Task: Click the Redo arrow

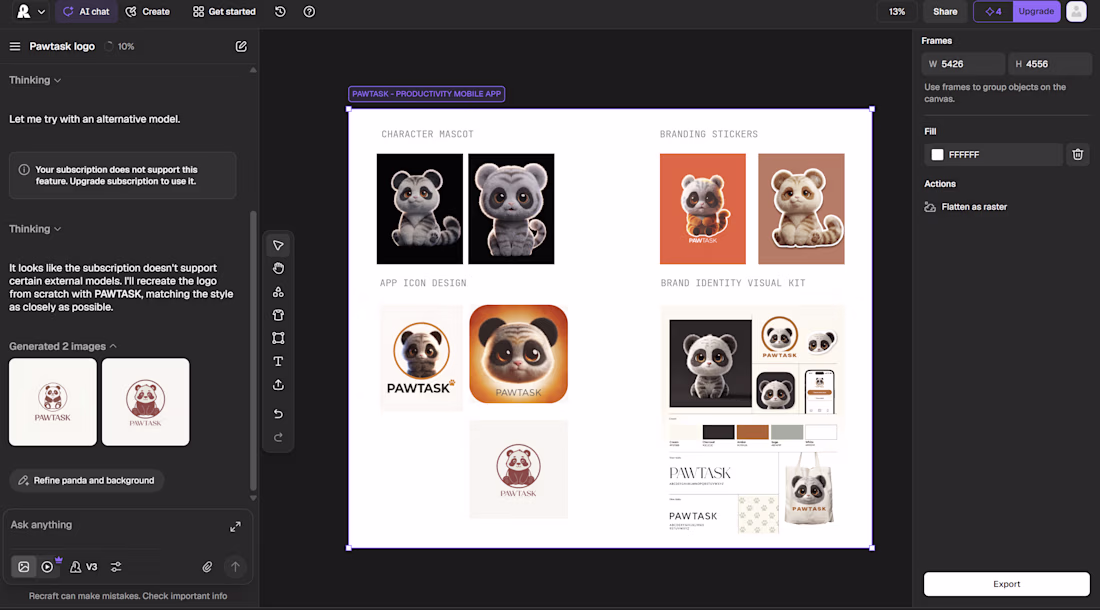Action: (x=278, y=438)
